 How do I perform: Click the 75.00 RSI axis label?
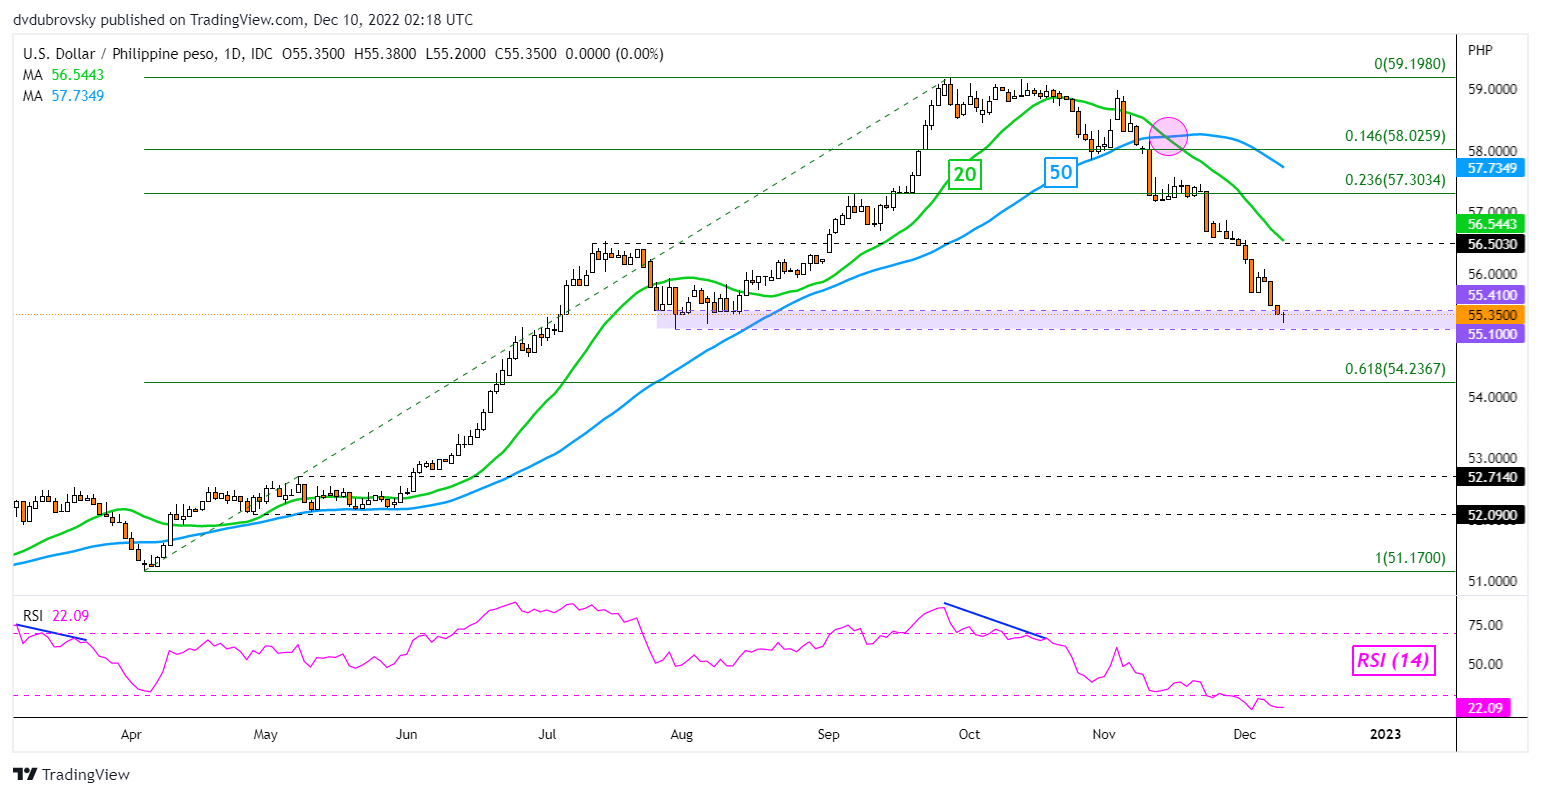[x=1484, y=625]
